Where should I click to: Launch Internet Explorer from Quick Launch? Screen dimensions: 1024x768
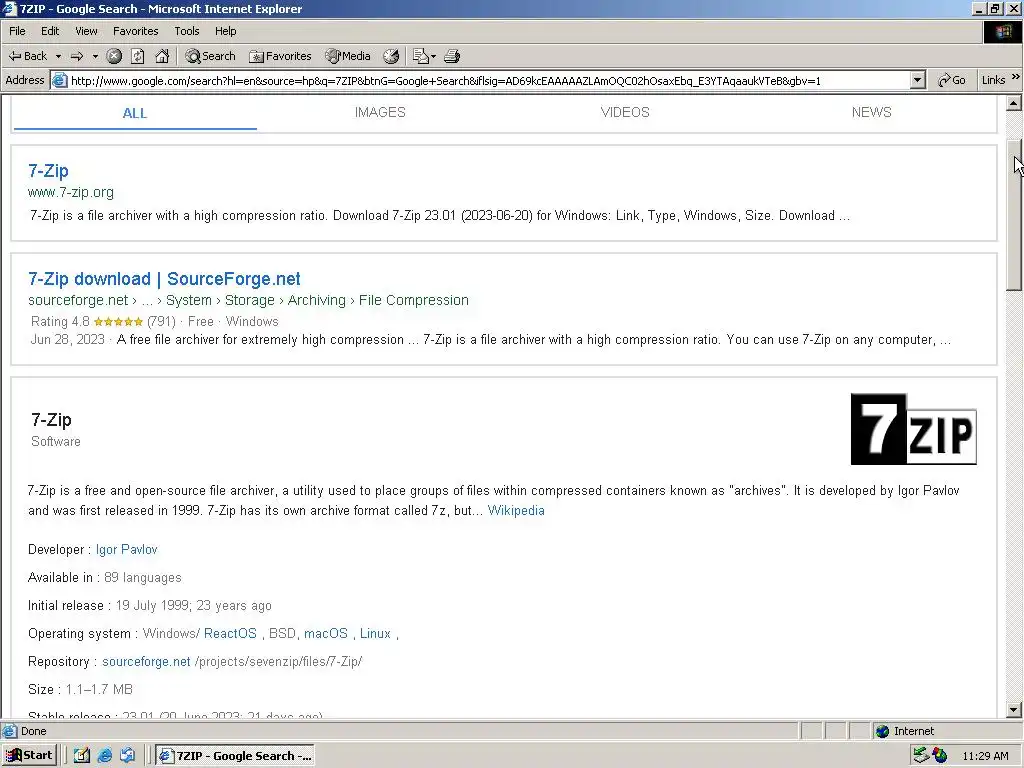104,756
